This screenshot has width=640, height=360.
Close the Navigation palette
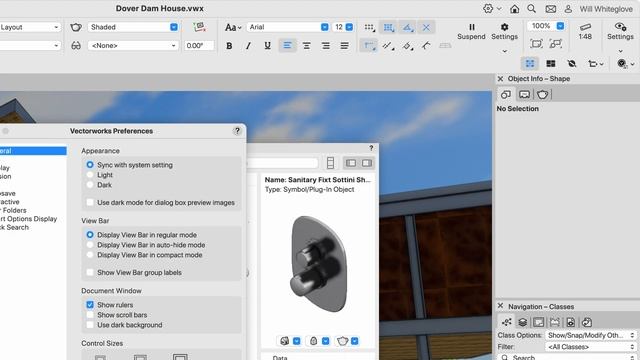click(x=500, y=306)
